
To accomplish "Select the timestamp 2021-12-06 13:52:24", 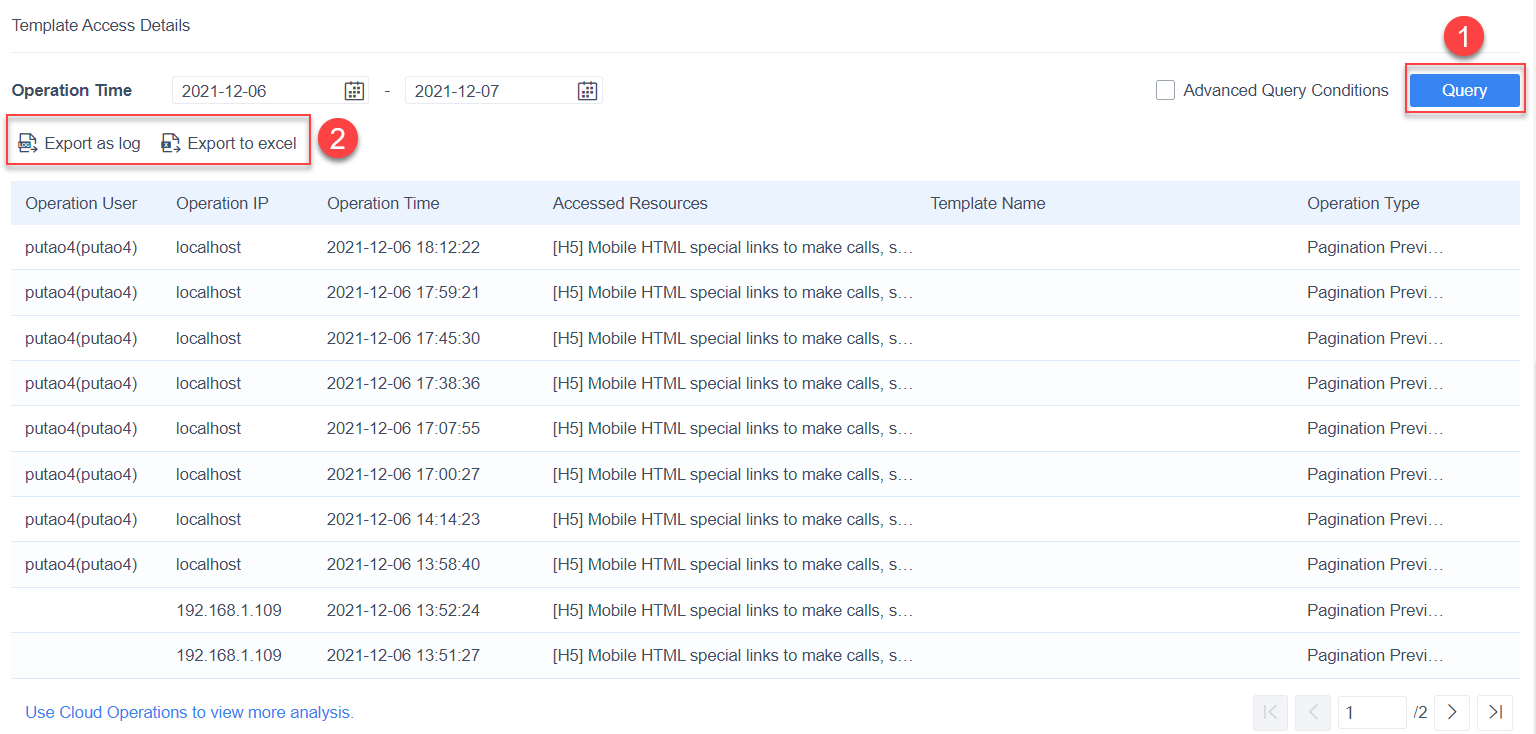I will click(403, 610).
